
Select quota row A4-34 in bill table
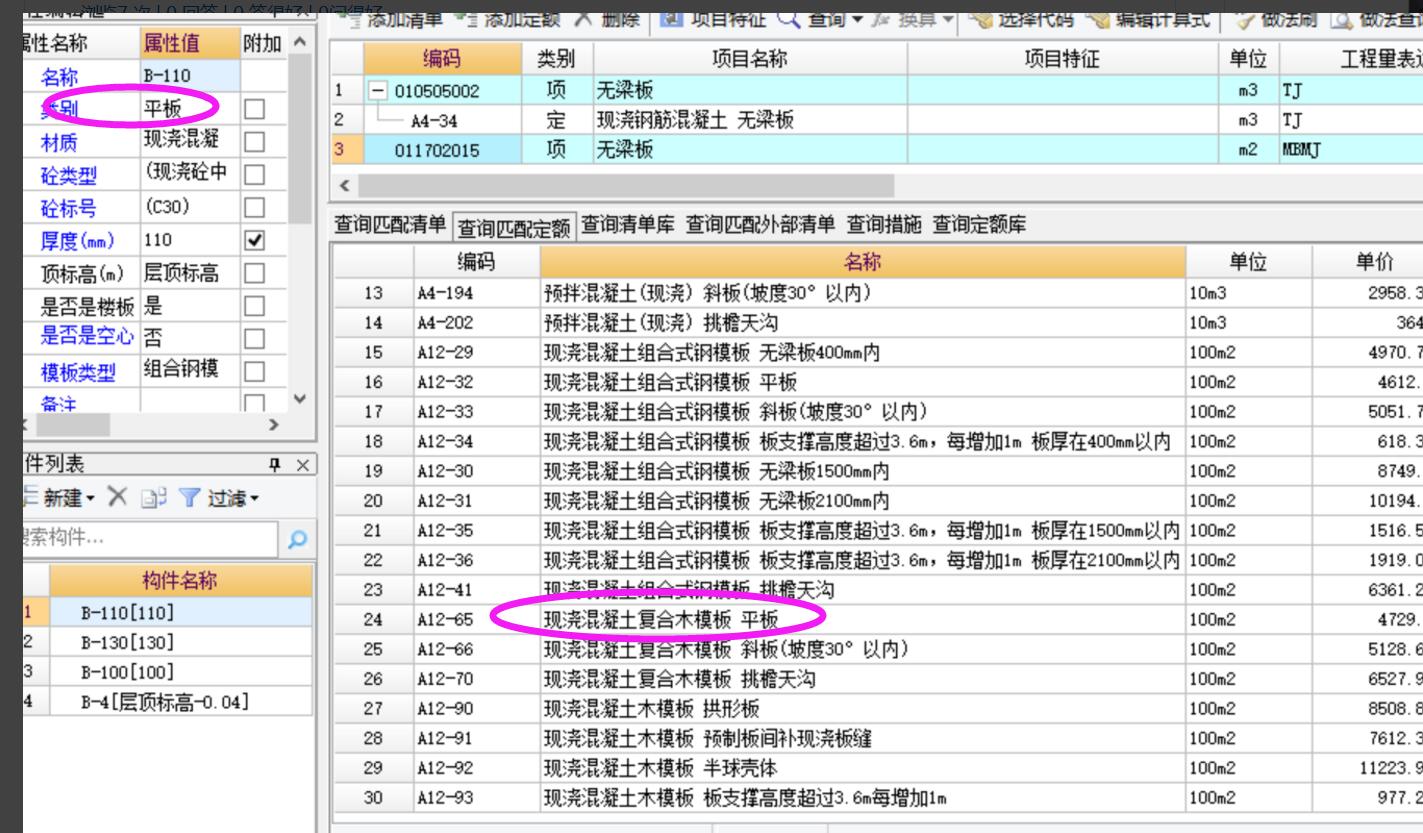tap(877, 122)
